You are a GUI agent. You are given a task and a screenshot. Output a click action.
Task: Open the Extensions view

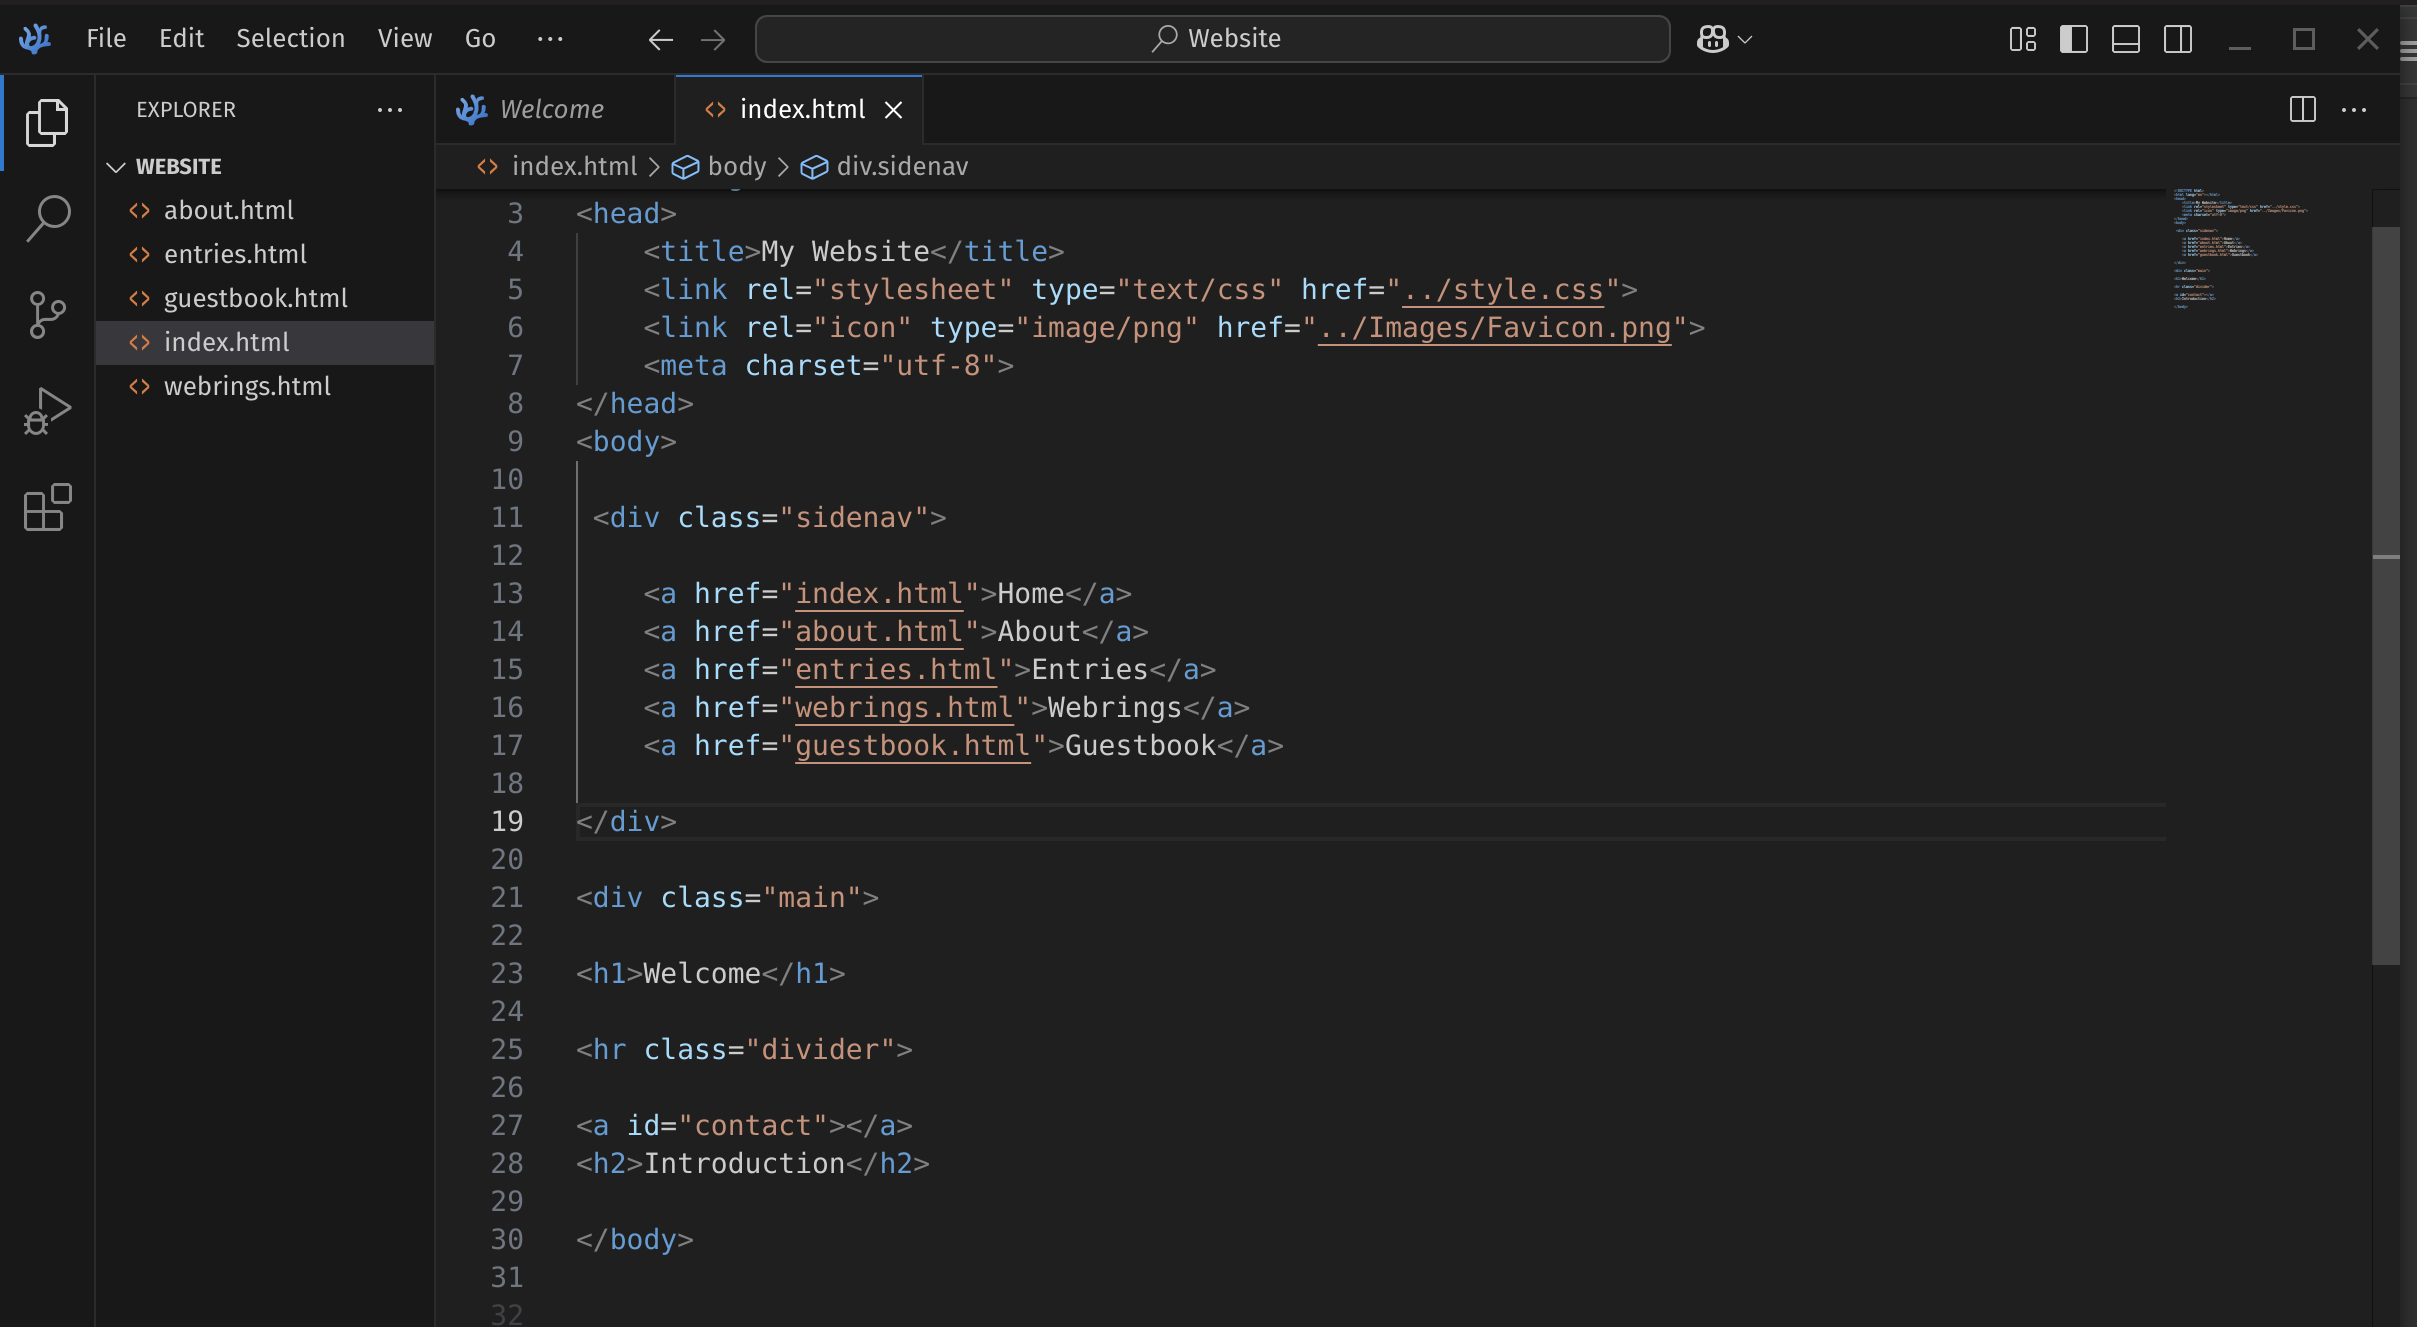click(47, 508)
